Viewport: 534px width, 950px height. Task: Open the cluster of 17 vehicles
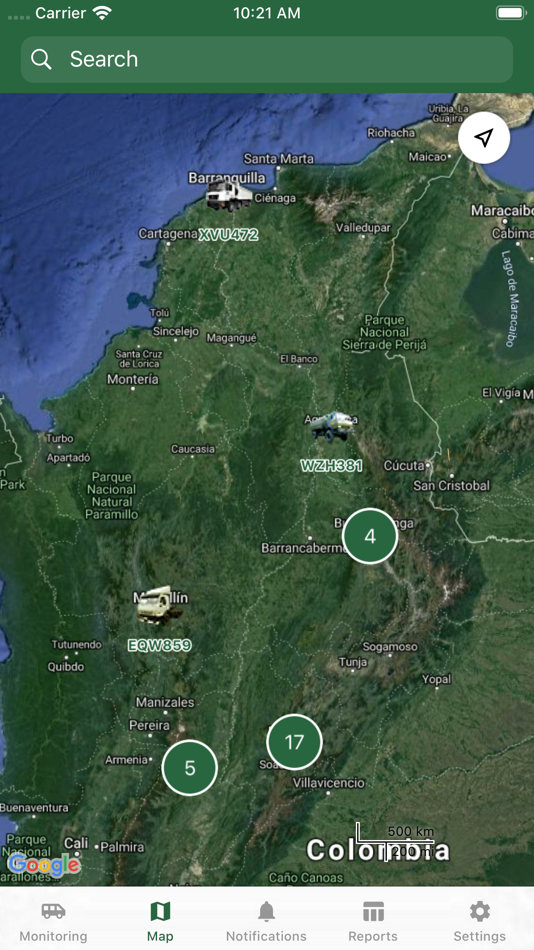294,742
